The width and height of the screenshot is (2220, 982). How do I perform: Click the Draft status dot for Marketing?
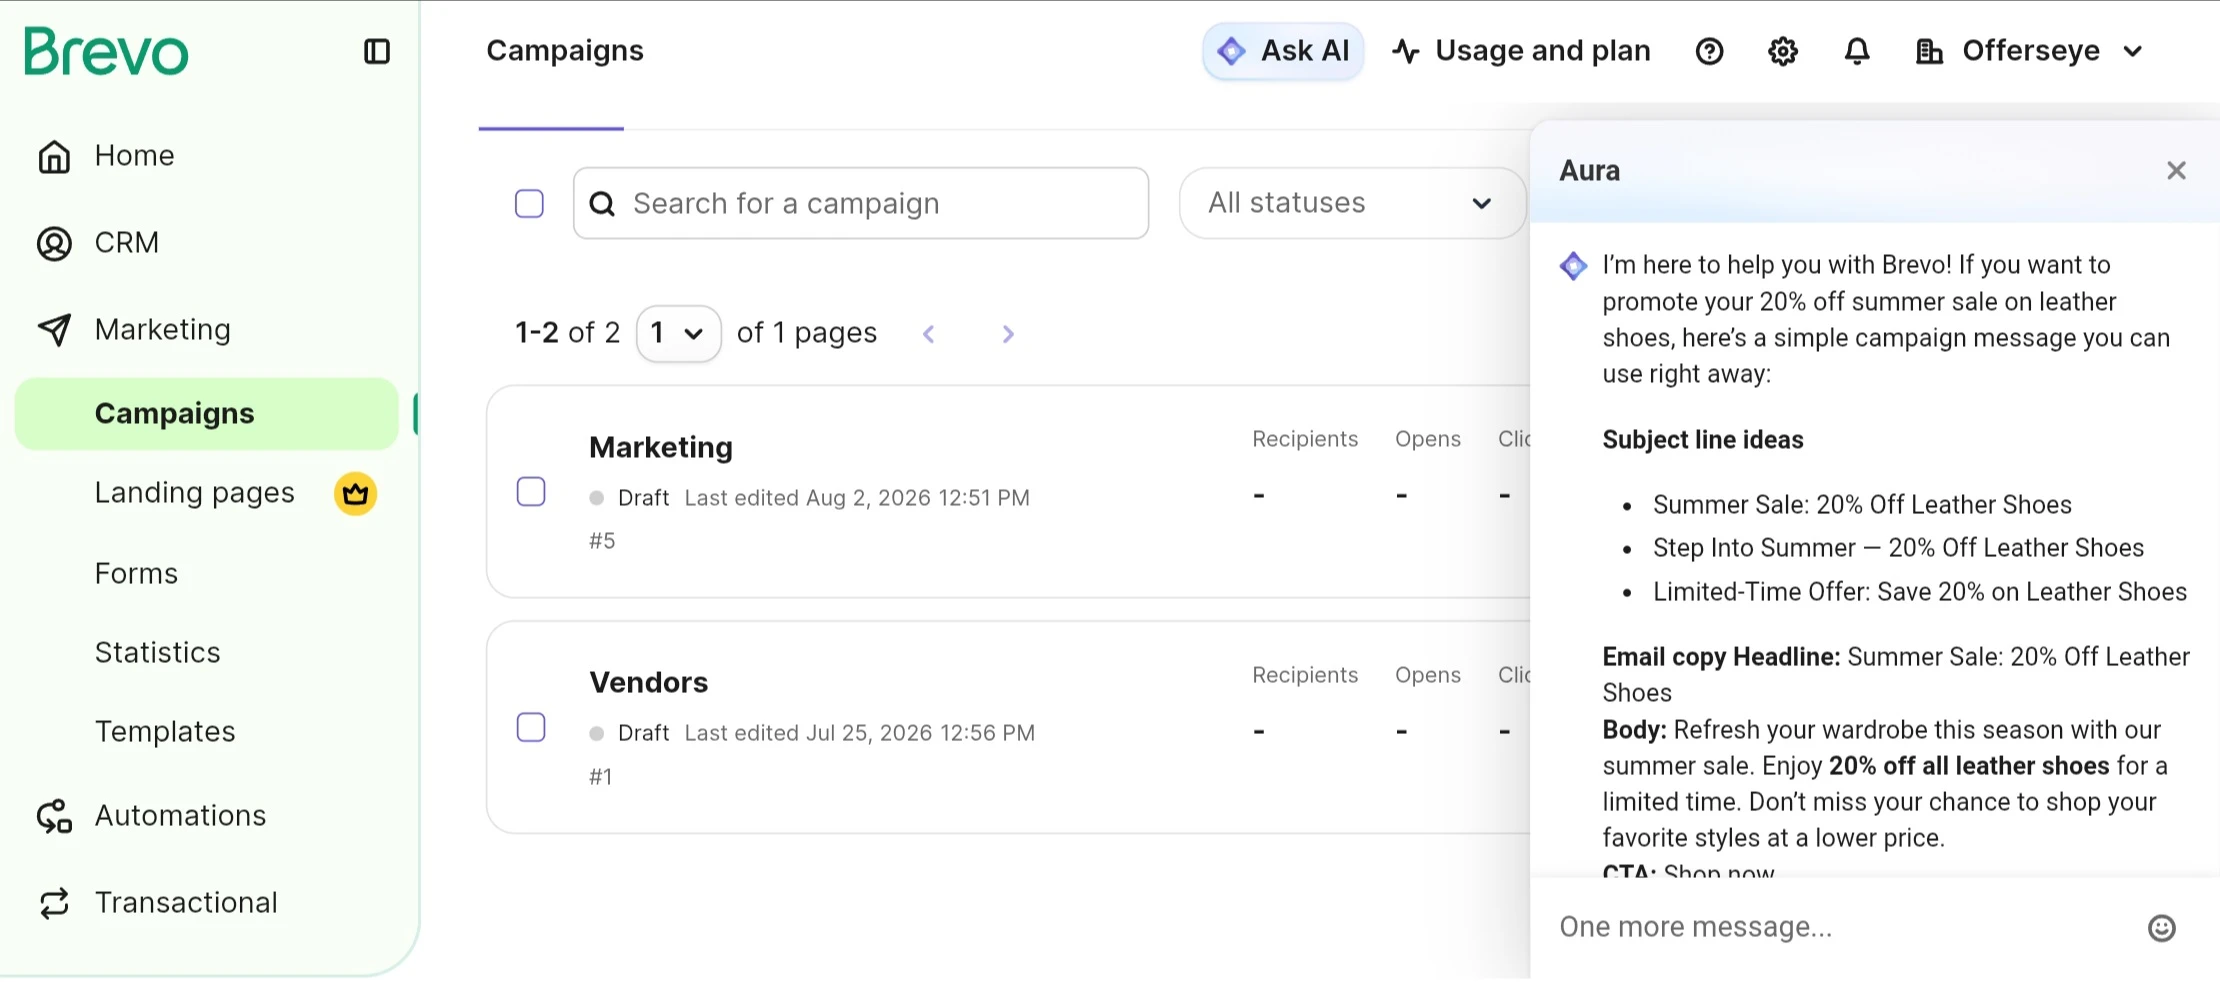point(597,498)
